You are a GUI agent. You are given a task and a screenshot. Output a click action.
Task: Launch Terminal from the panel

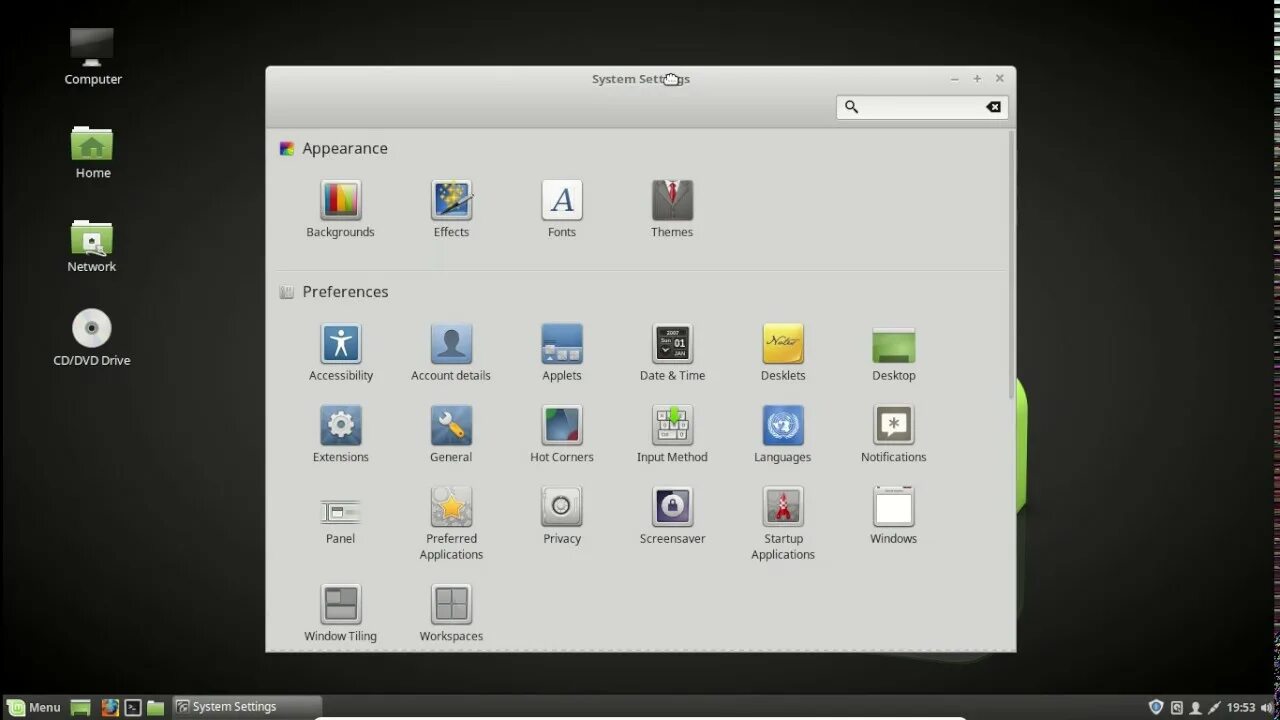click(x=132, y=708)
